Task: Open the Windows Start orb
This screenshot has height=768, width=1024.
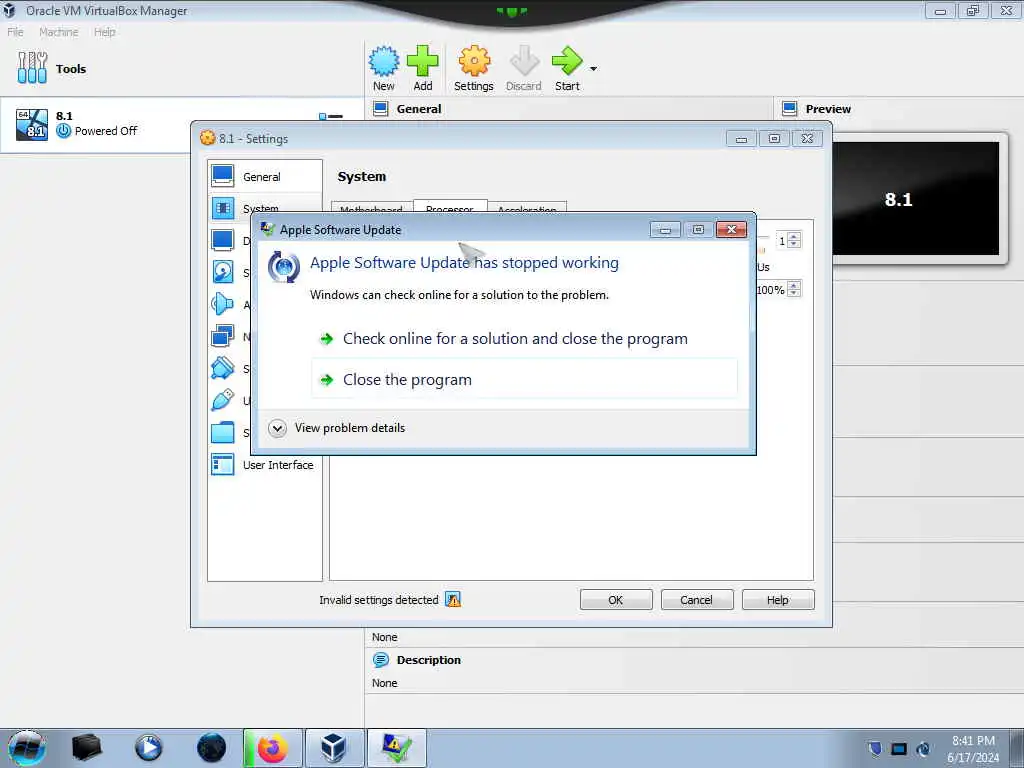Action: pyautogui.click(x=27, y=748)
